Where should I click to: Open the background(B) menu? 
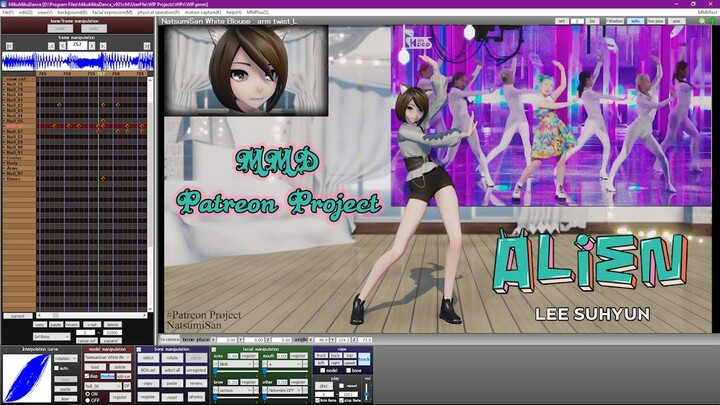tap(72, 12)
